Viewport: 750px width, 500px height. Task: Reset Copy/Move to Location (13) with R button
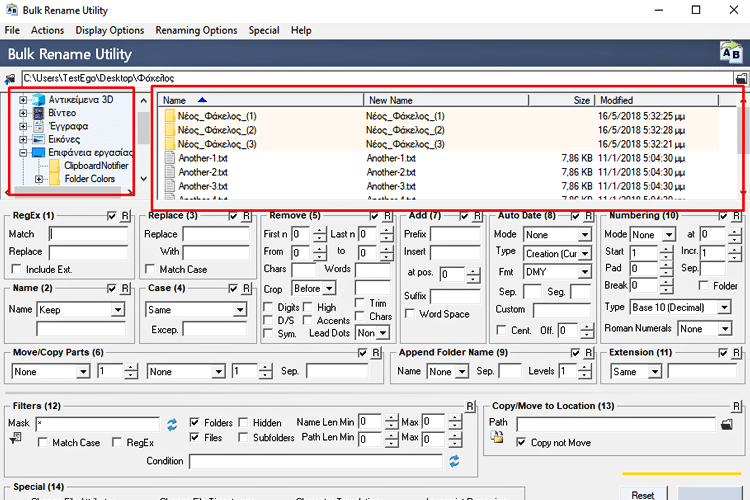tap(736, 407)
